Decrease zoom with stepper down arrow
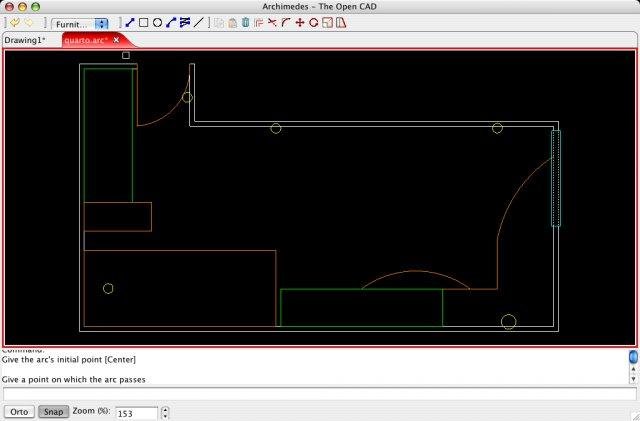The width and height of the screenshot is (640, 421). [165, 416]
